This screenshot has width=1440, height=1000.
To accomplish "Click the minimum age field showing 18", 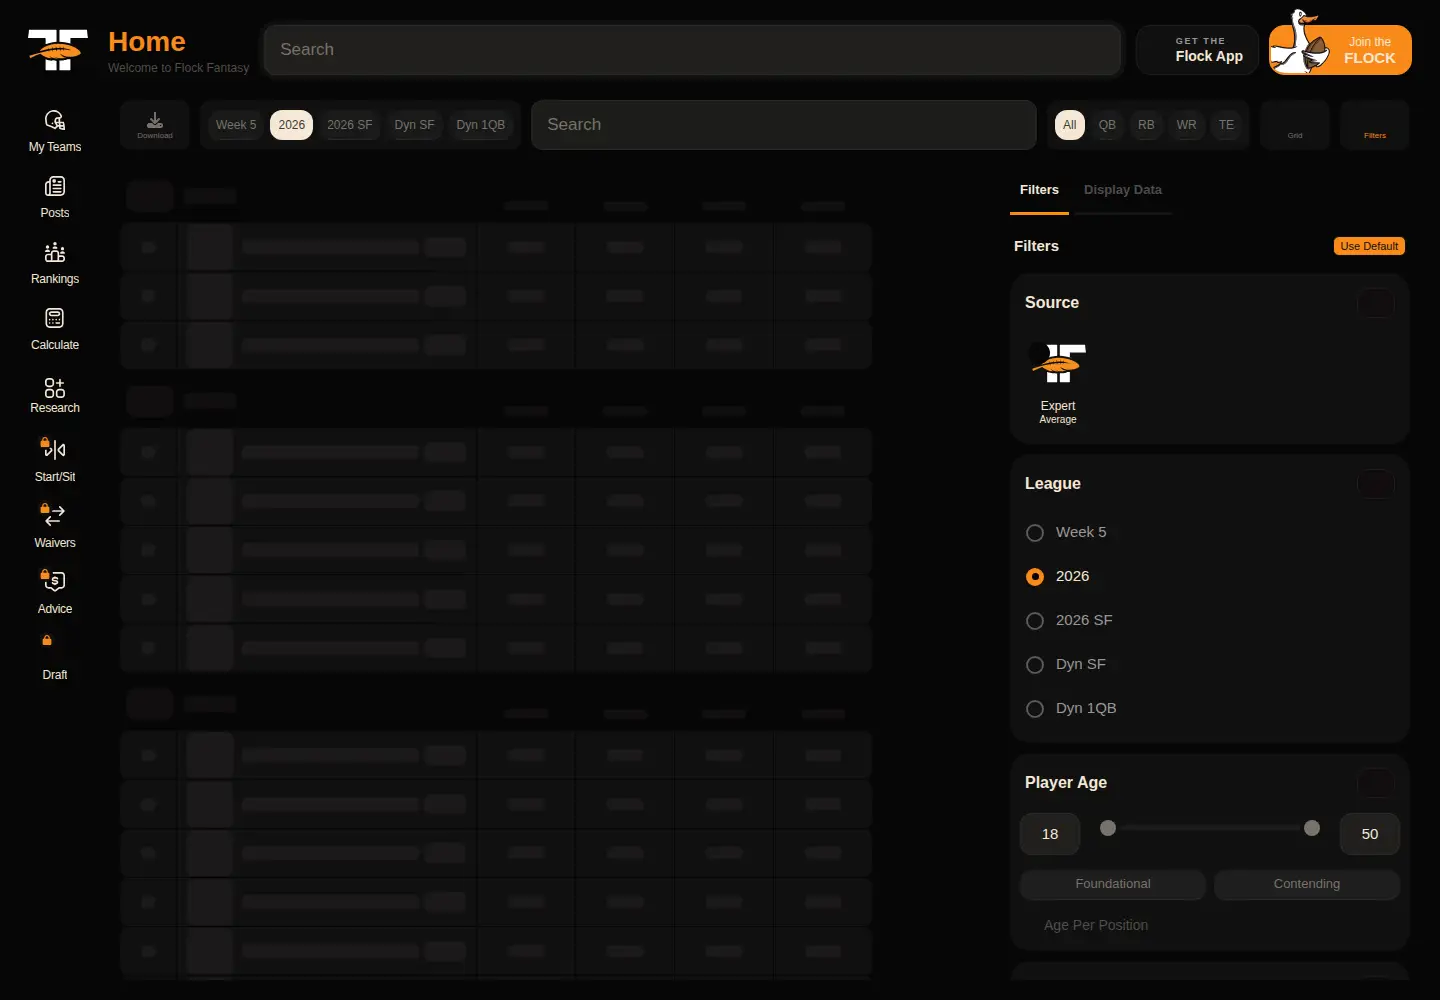I will point(1050,834).
